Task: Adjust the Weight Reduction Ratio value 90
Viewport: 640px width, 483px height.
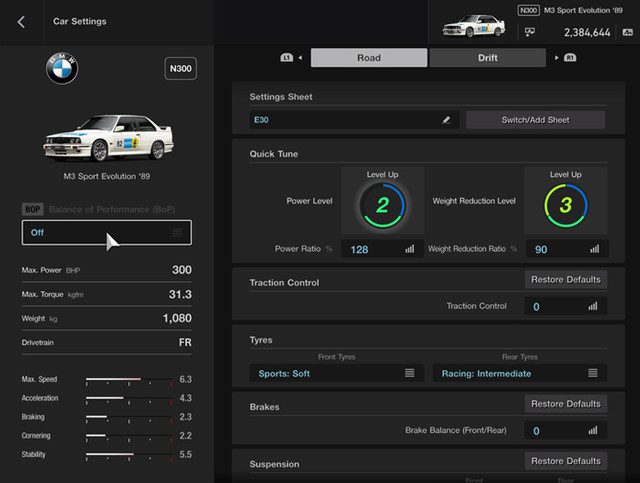Action: click(x=565, y=249)
